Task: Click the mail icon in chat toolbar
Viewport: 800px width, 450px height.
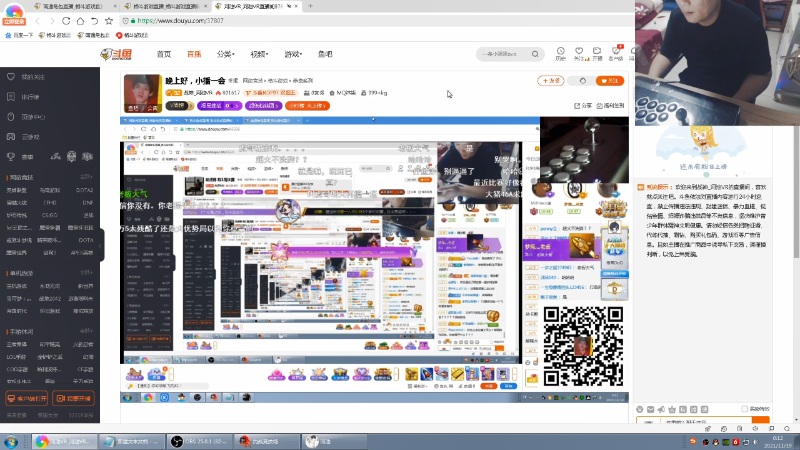Action: click(651, 409)
